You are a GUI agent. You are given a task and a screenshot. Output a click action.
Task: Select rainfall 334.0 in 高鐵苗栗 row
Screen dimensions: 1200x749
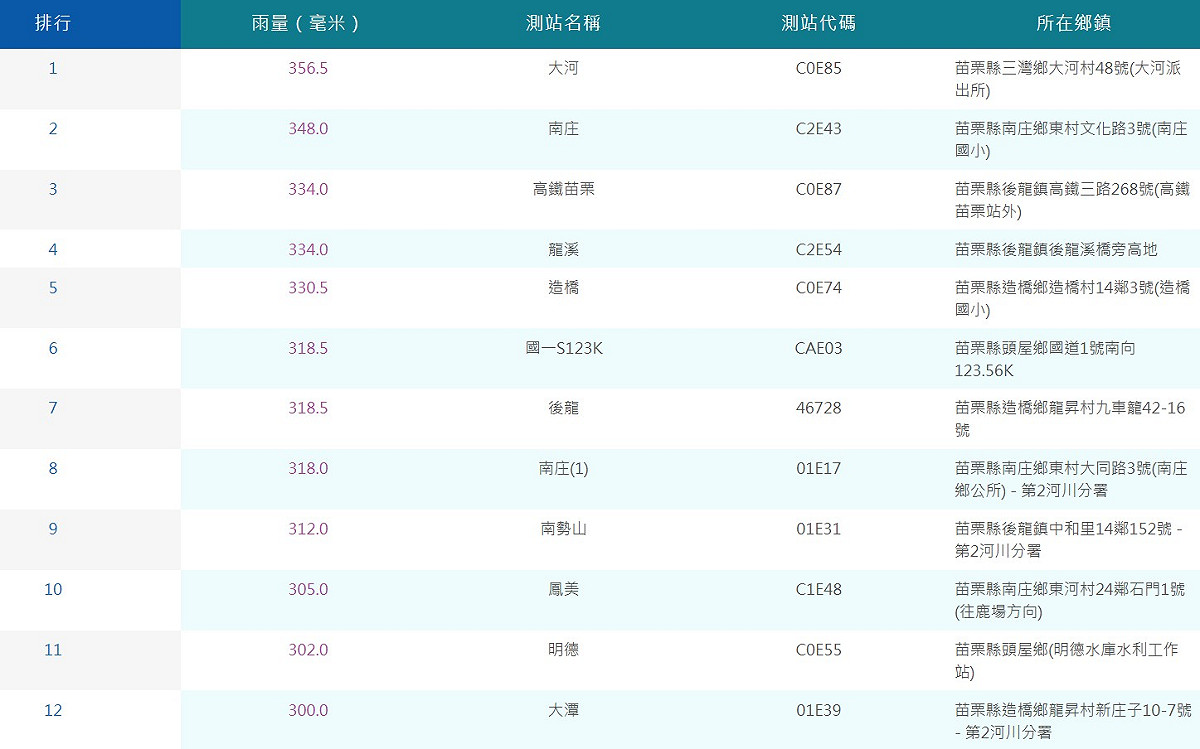click(x=308, y=189)
